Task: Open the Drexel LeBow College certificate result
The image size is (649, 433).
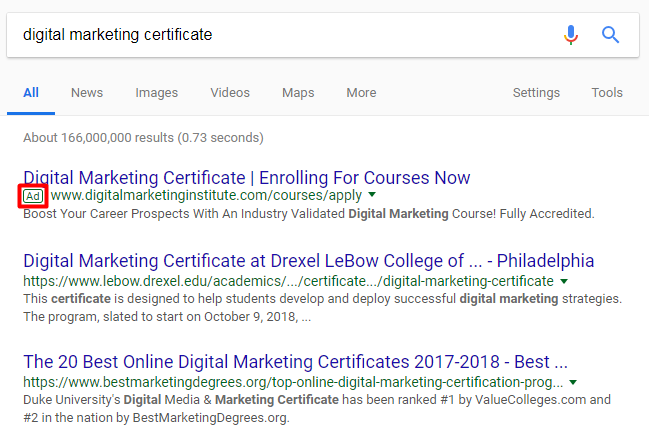Action: click(x=308, y=262)
